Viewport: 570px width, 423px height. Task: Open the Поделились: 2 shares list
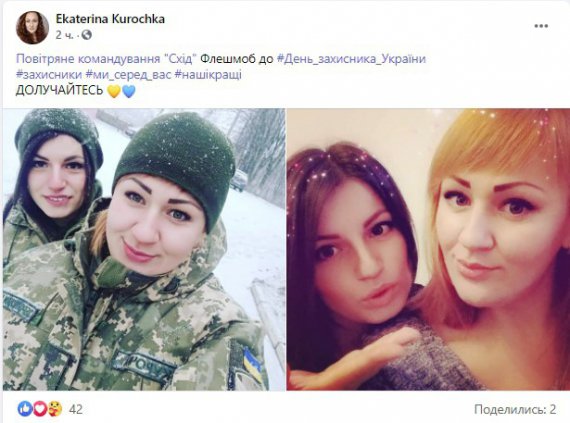point(515,409)
